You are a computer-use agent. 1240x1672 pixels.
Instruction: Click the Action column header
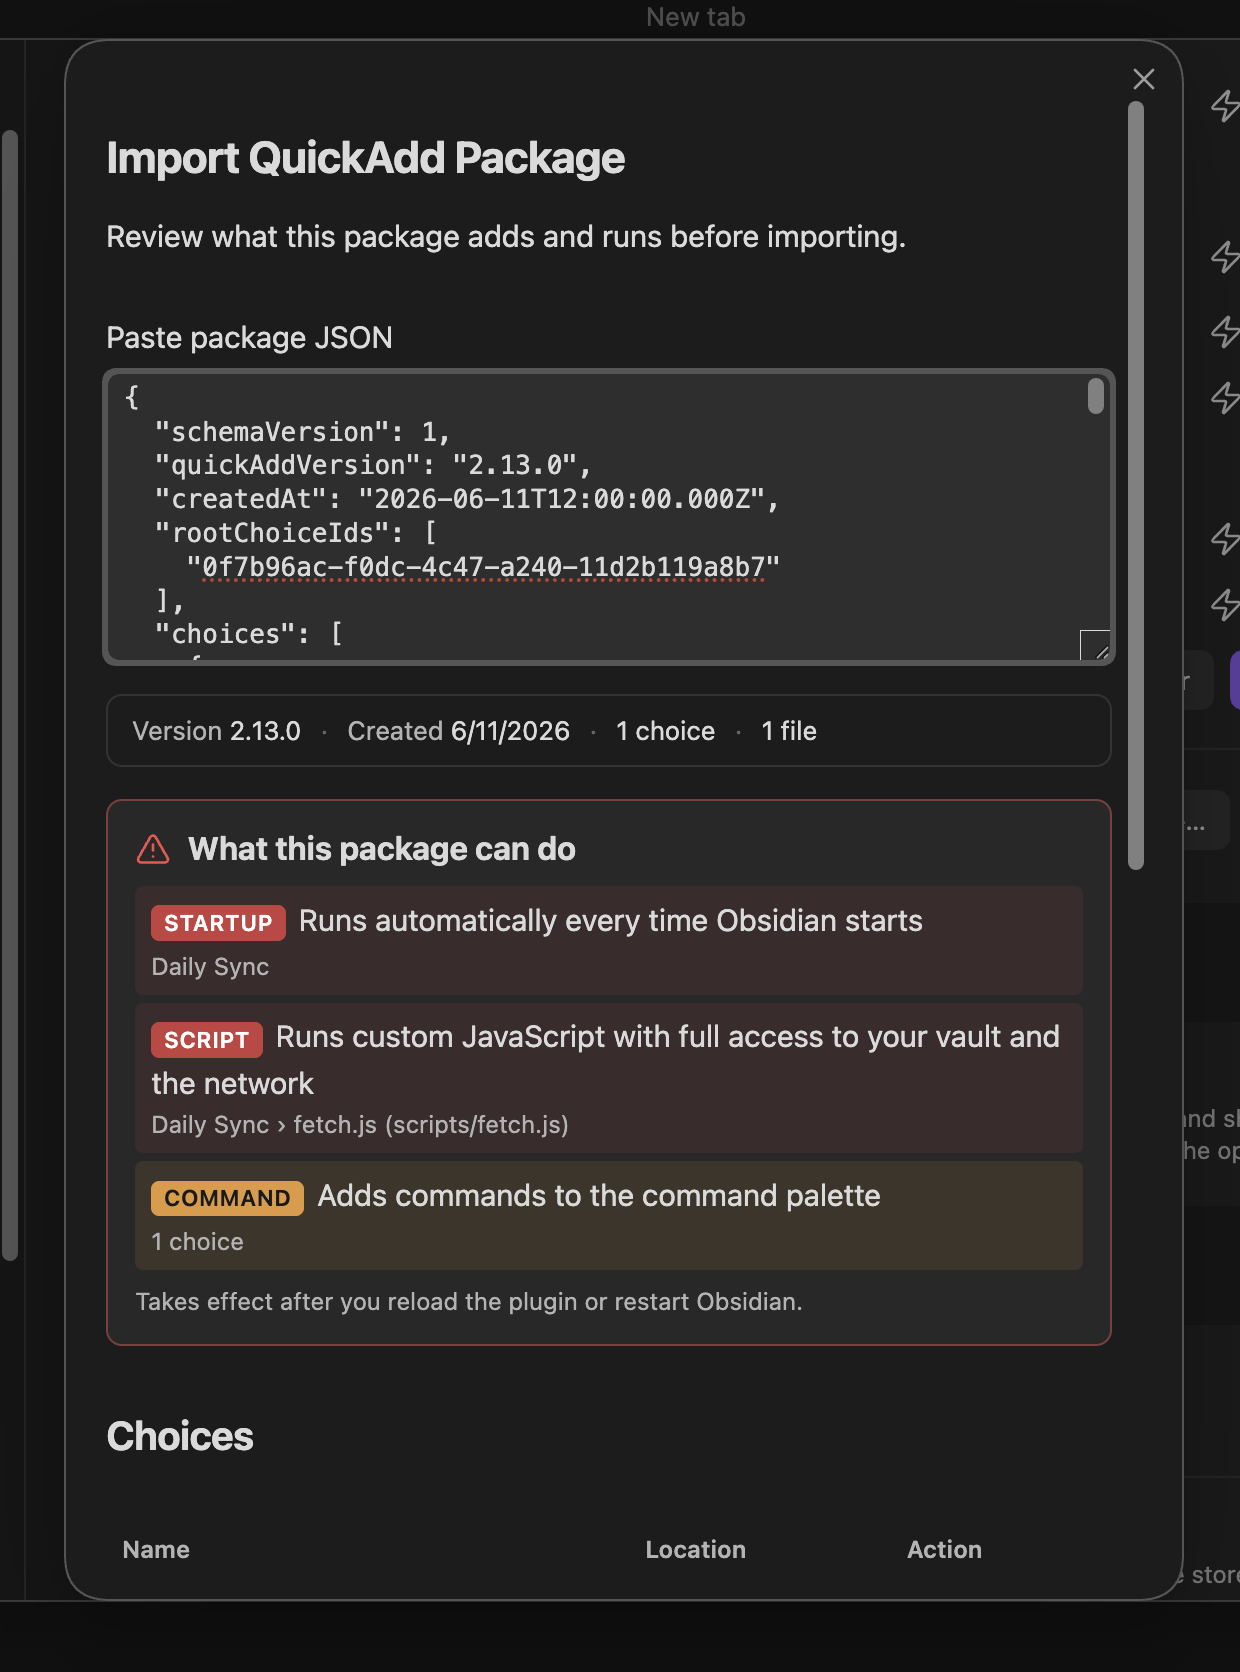(x=945, y=1550)
